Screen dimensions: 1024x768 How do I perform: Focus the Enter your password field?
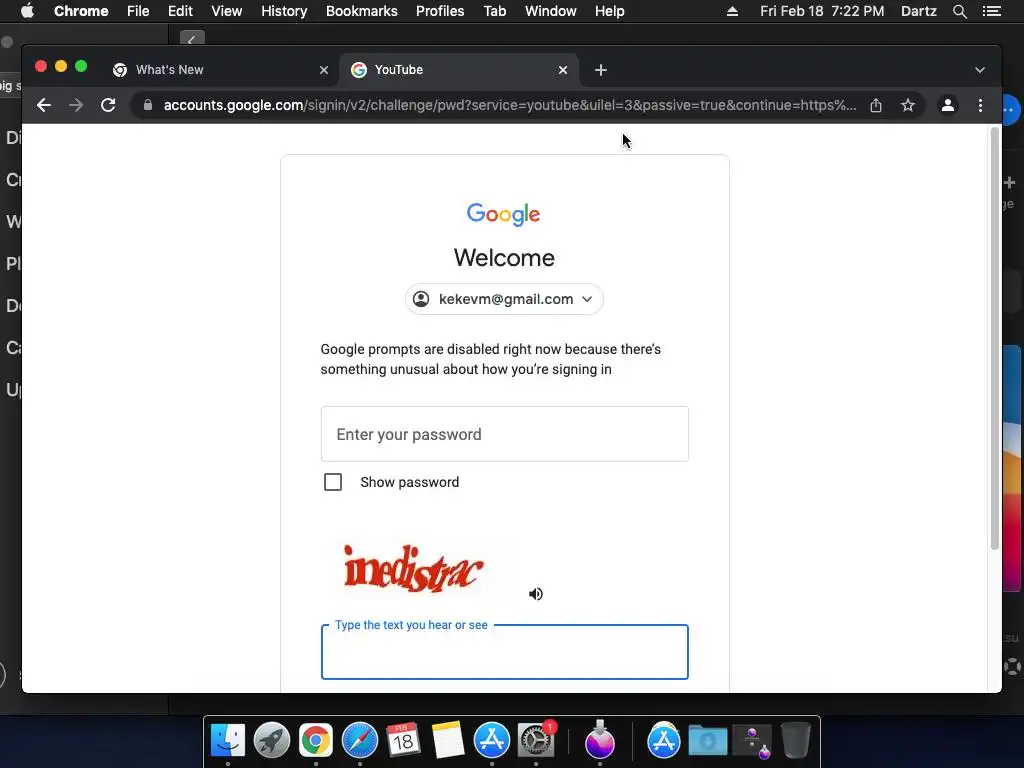tap(504, 434)
